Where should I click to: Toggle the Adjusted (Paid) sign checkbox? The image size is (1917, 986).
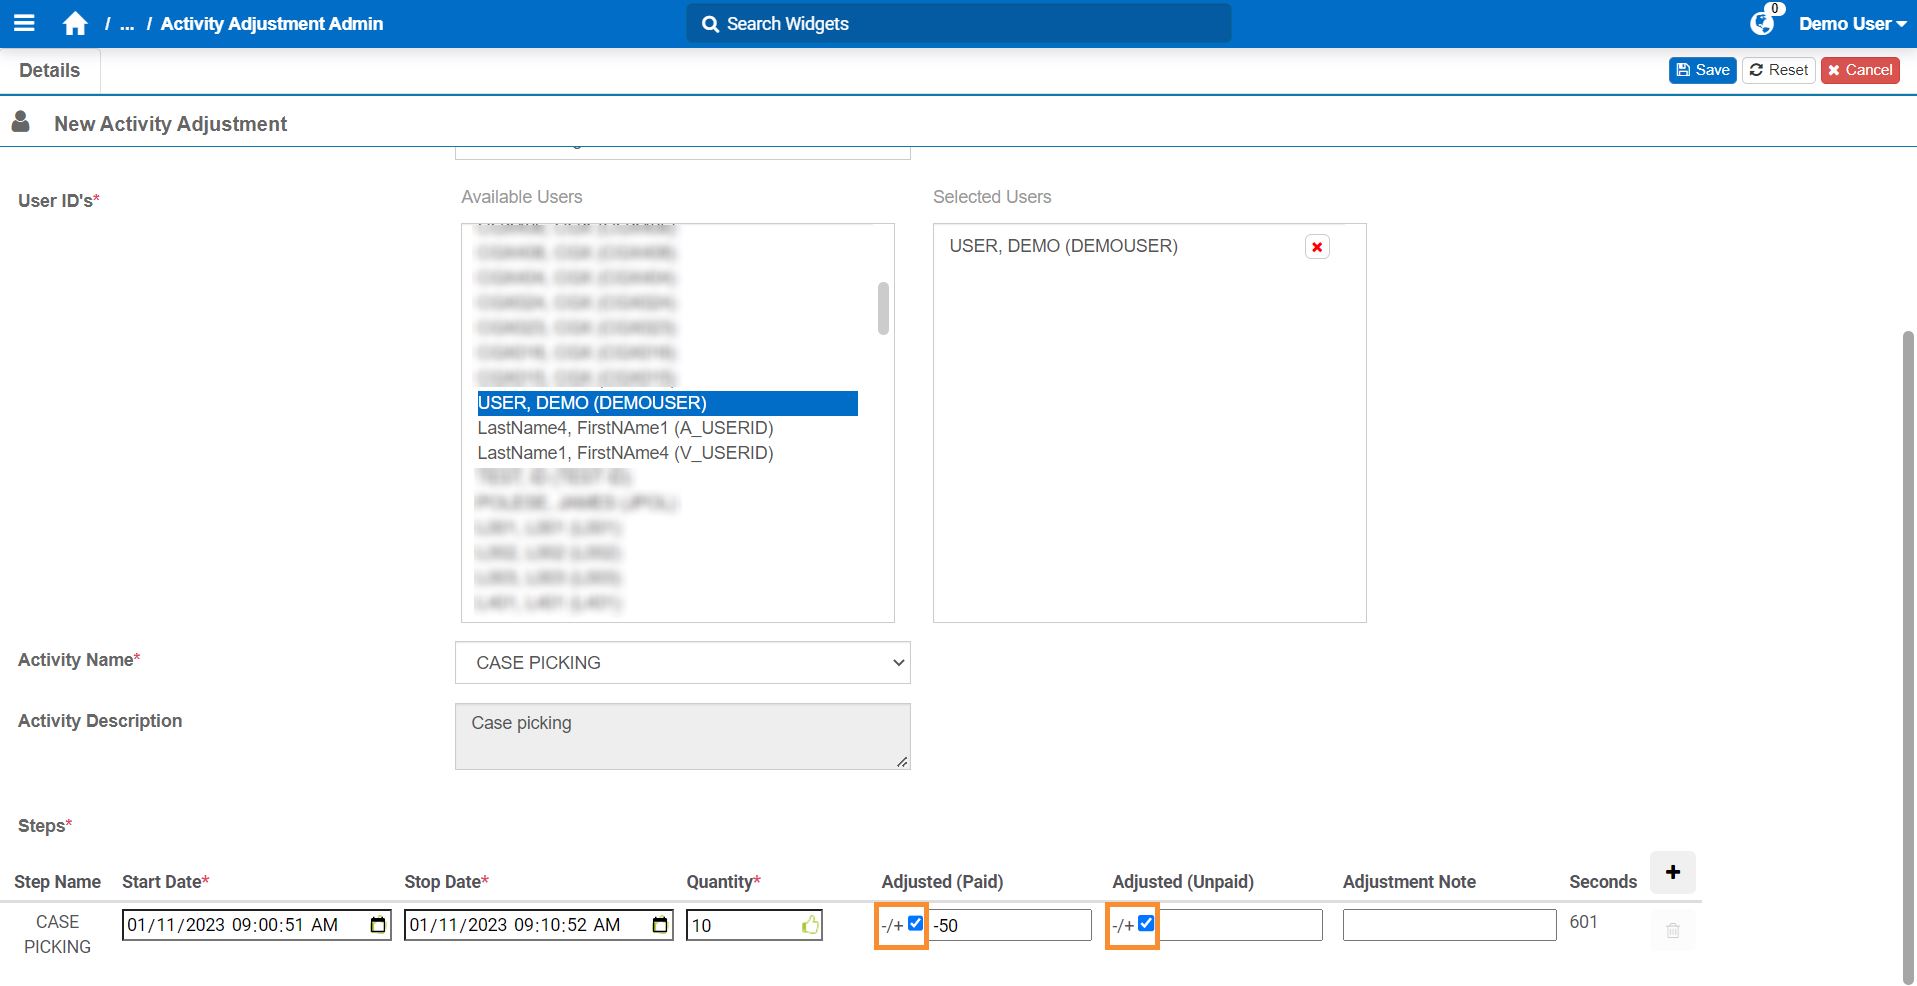[x=915, y=924]
